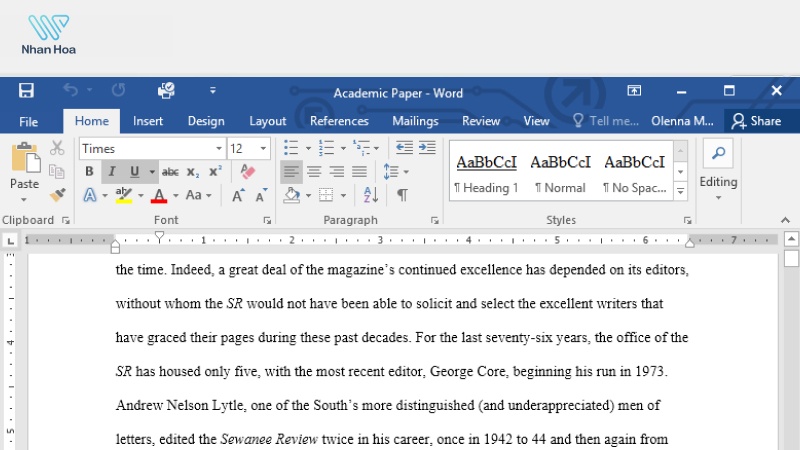Screen dimensions: 800x450
Task: Apply paragraph Shading with paint bucket
Action: coord(292,195)
